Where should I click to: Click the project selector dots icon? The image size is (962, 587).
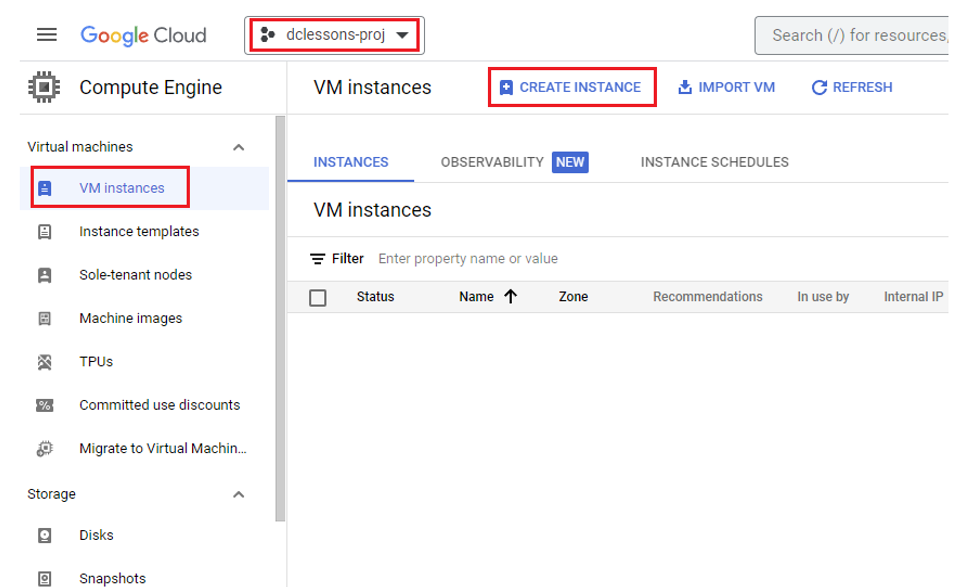tap(267, 35)
